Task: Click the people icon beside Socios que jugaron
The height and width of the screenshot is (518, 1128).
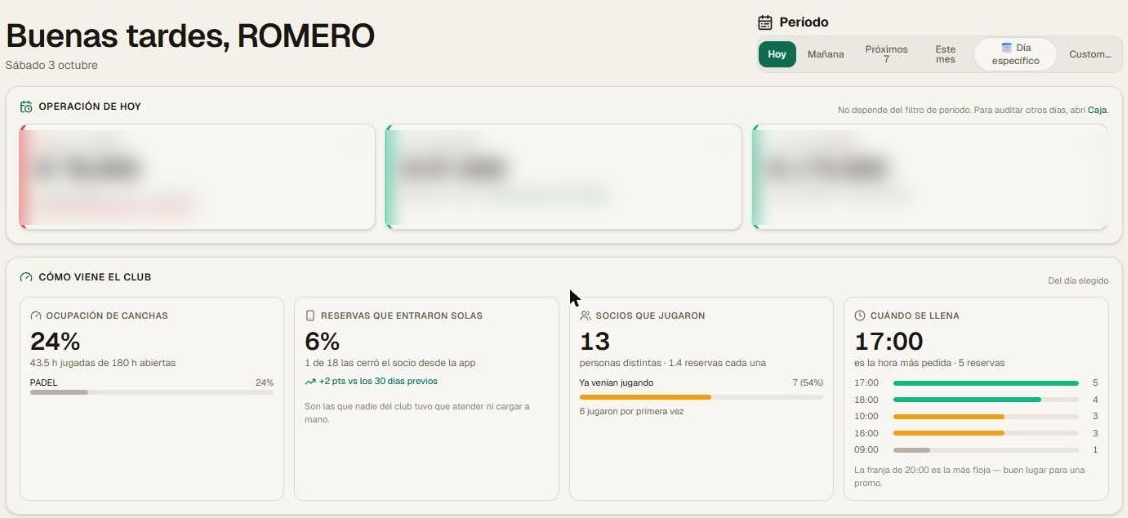Action: point(586,316)
